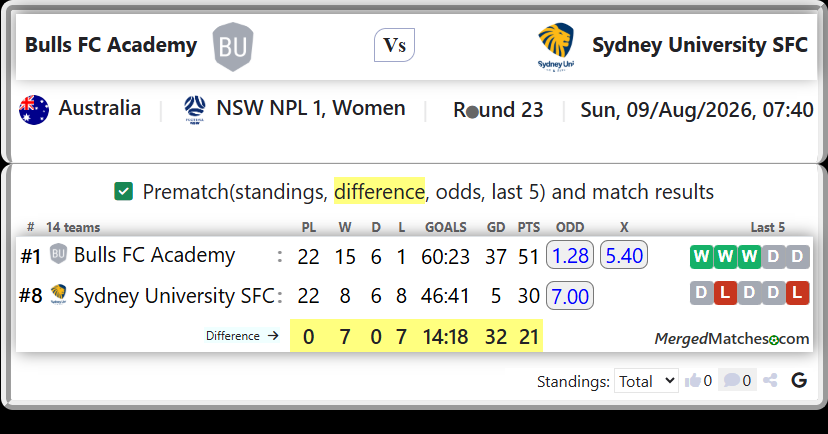Click the GOALS column header
Viewport: 828px width, 434px height.
click(446, 227)
